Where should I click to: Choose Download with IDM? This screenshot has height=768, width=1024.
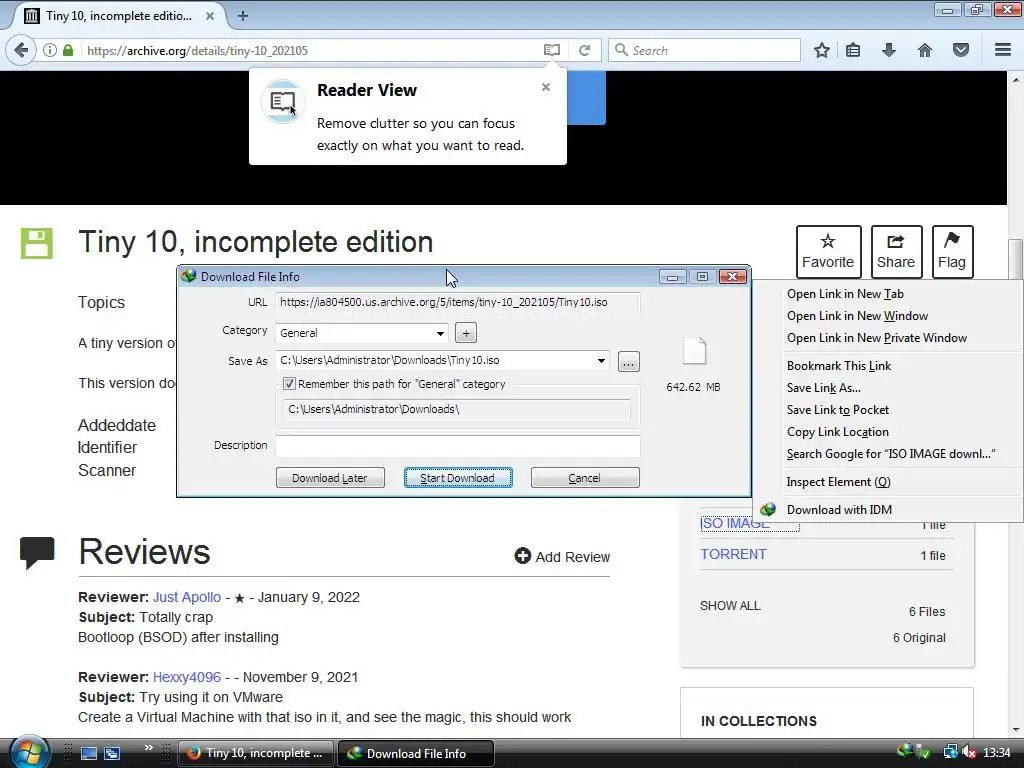click(839, 510)
